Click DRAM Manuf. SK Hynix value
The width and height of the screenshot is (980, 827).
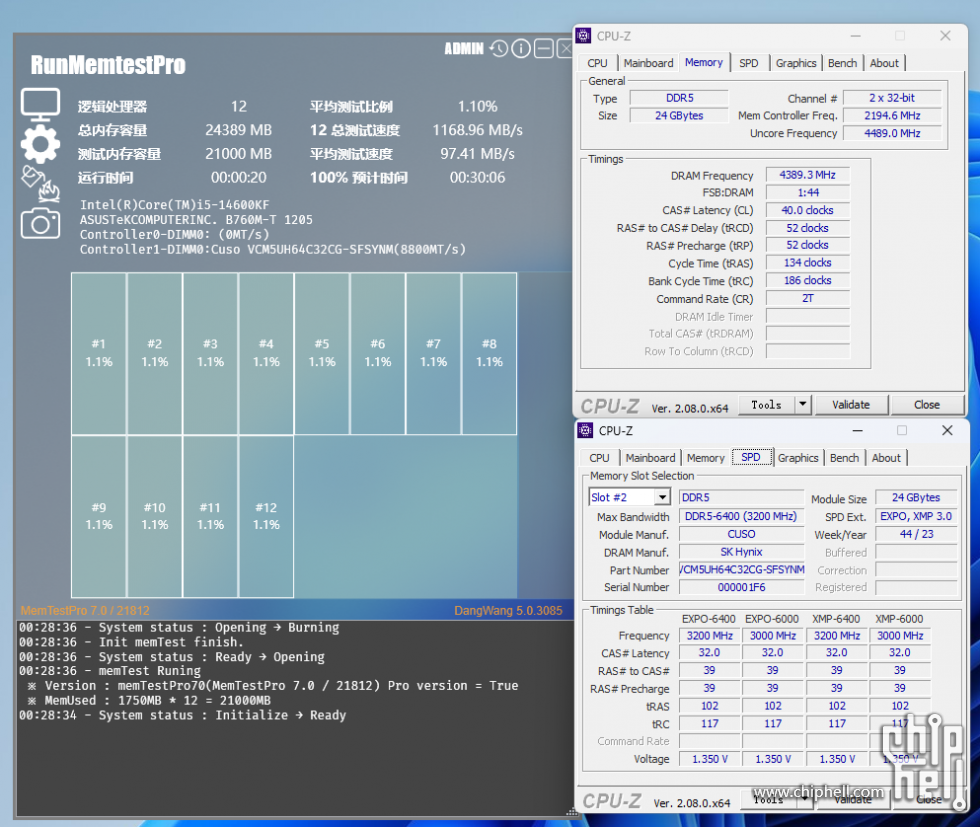[x=741, y=552]
